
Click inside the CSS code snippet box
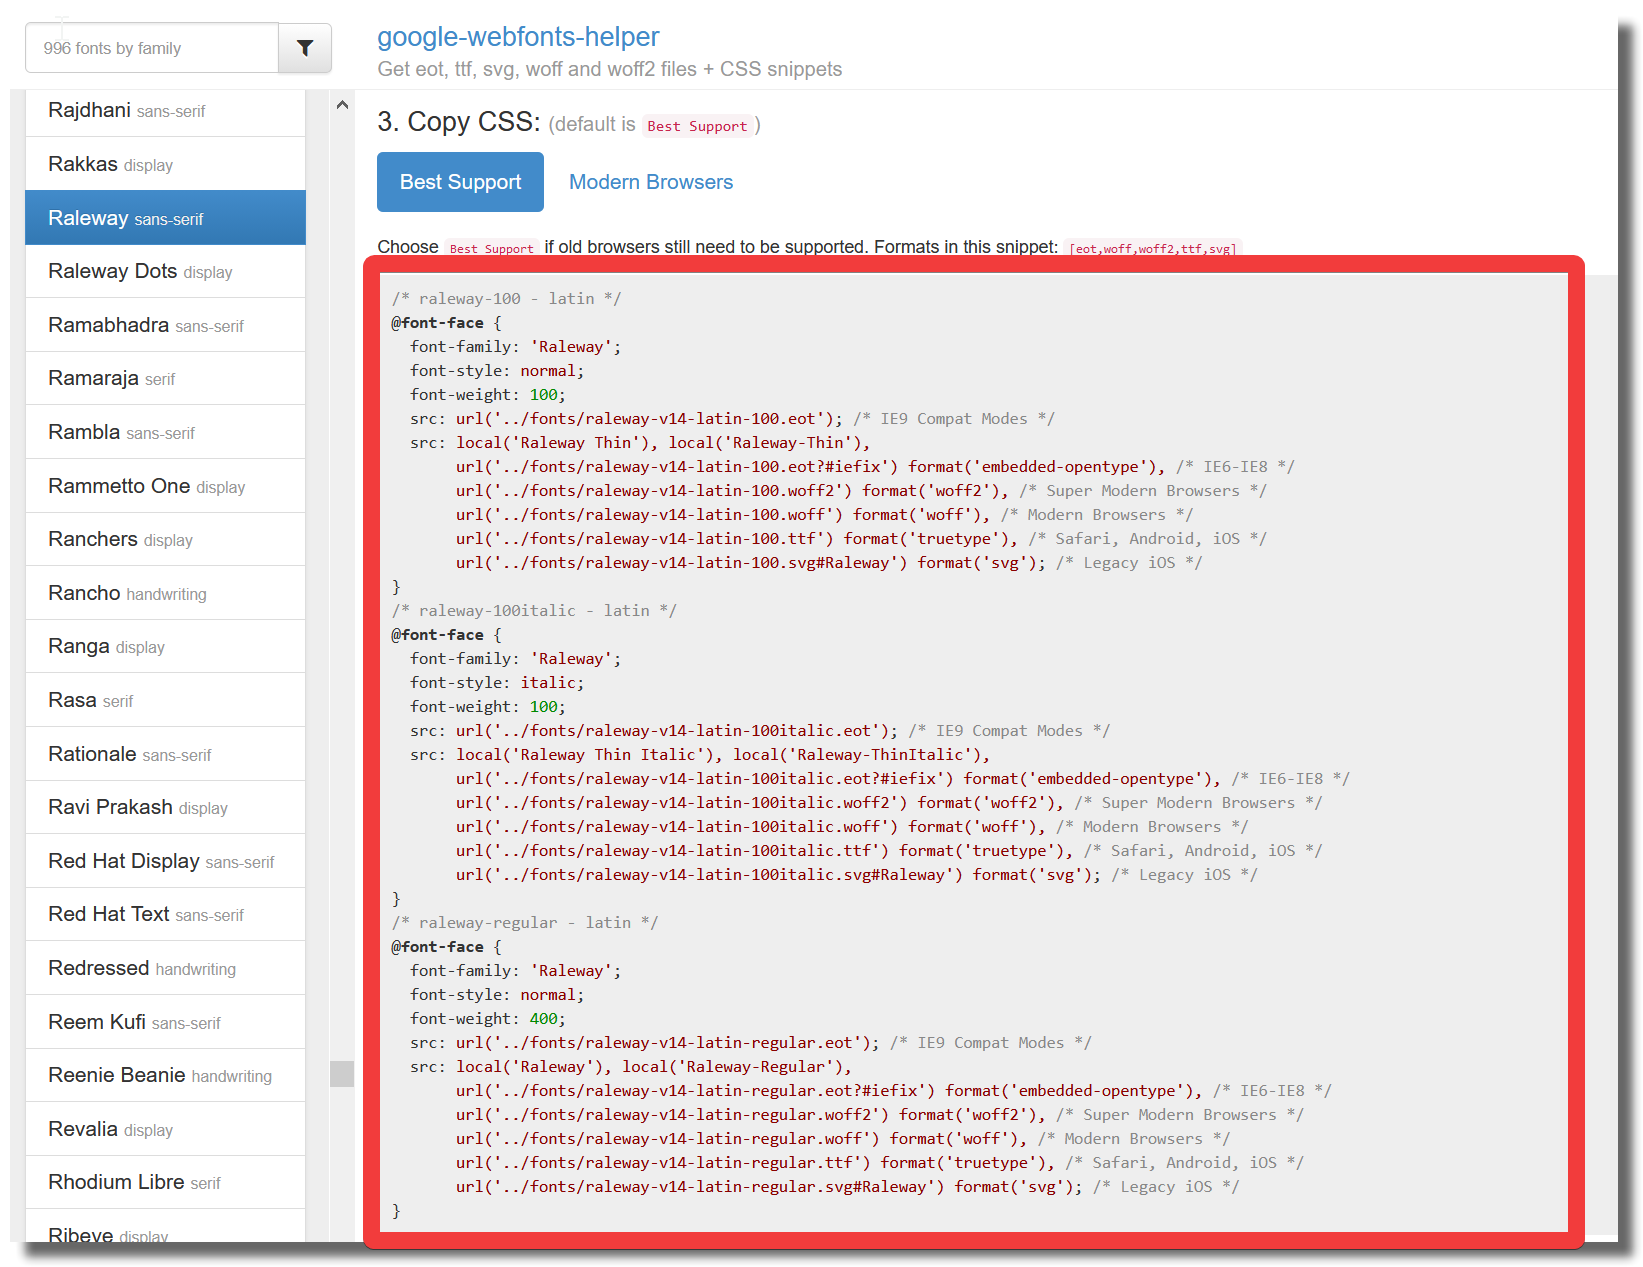click(973, 750)
